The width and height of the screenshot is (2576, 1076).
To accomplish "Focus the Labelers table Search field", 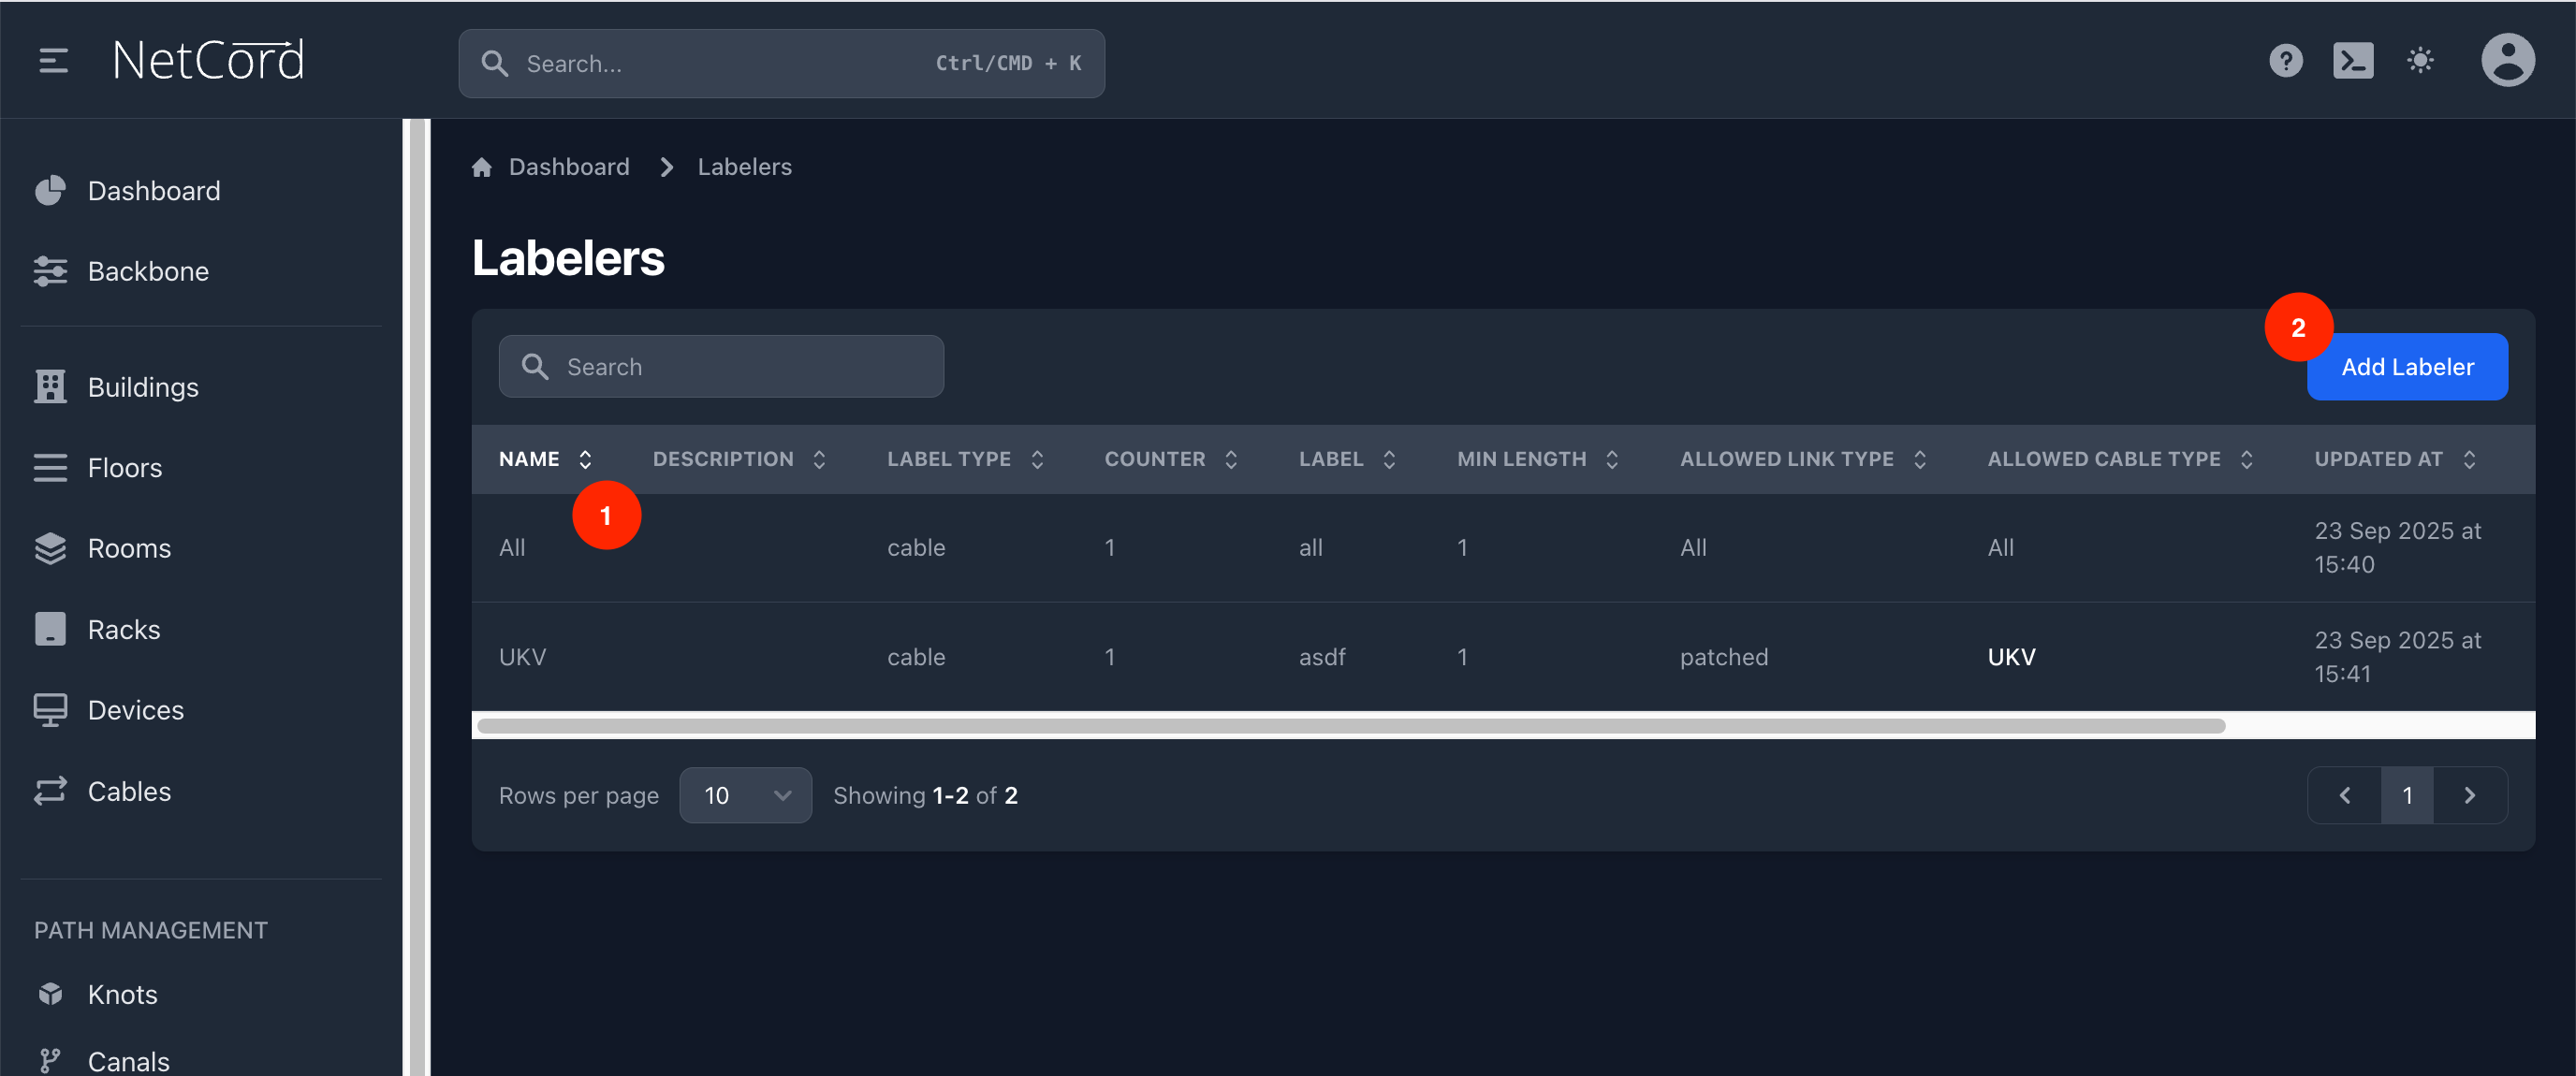I will [x=720, y=367].
